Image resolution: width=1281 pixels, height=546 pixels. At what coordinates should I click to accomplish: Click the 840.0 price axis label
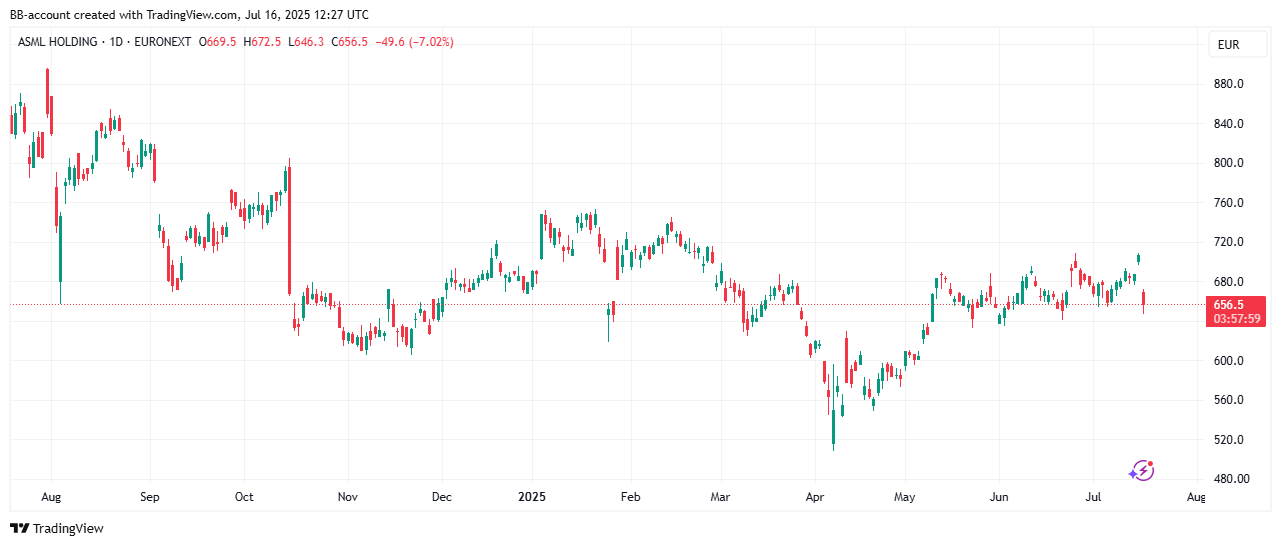click(1228, 124)
